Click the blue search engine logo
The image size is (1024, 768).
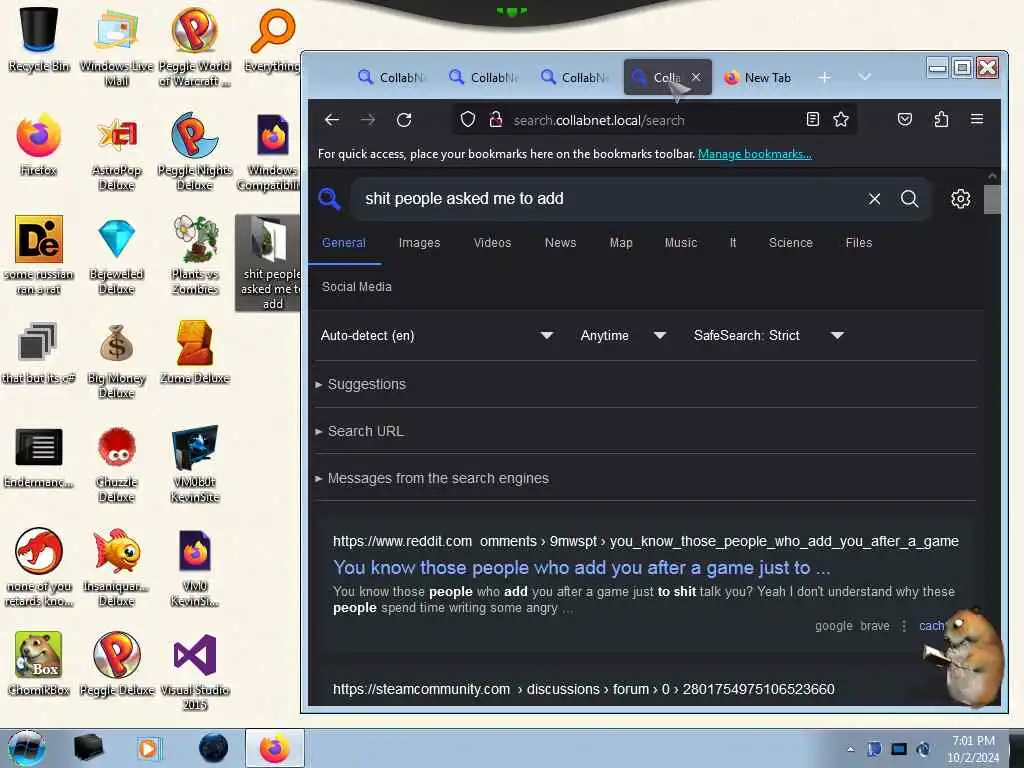coord(329,199)
